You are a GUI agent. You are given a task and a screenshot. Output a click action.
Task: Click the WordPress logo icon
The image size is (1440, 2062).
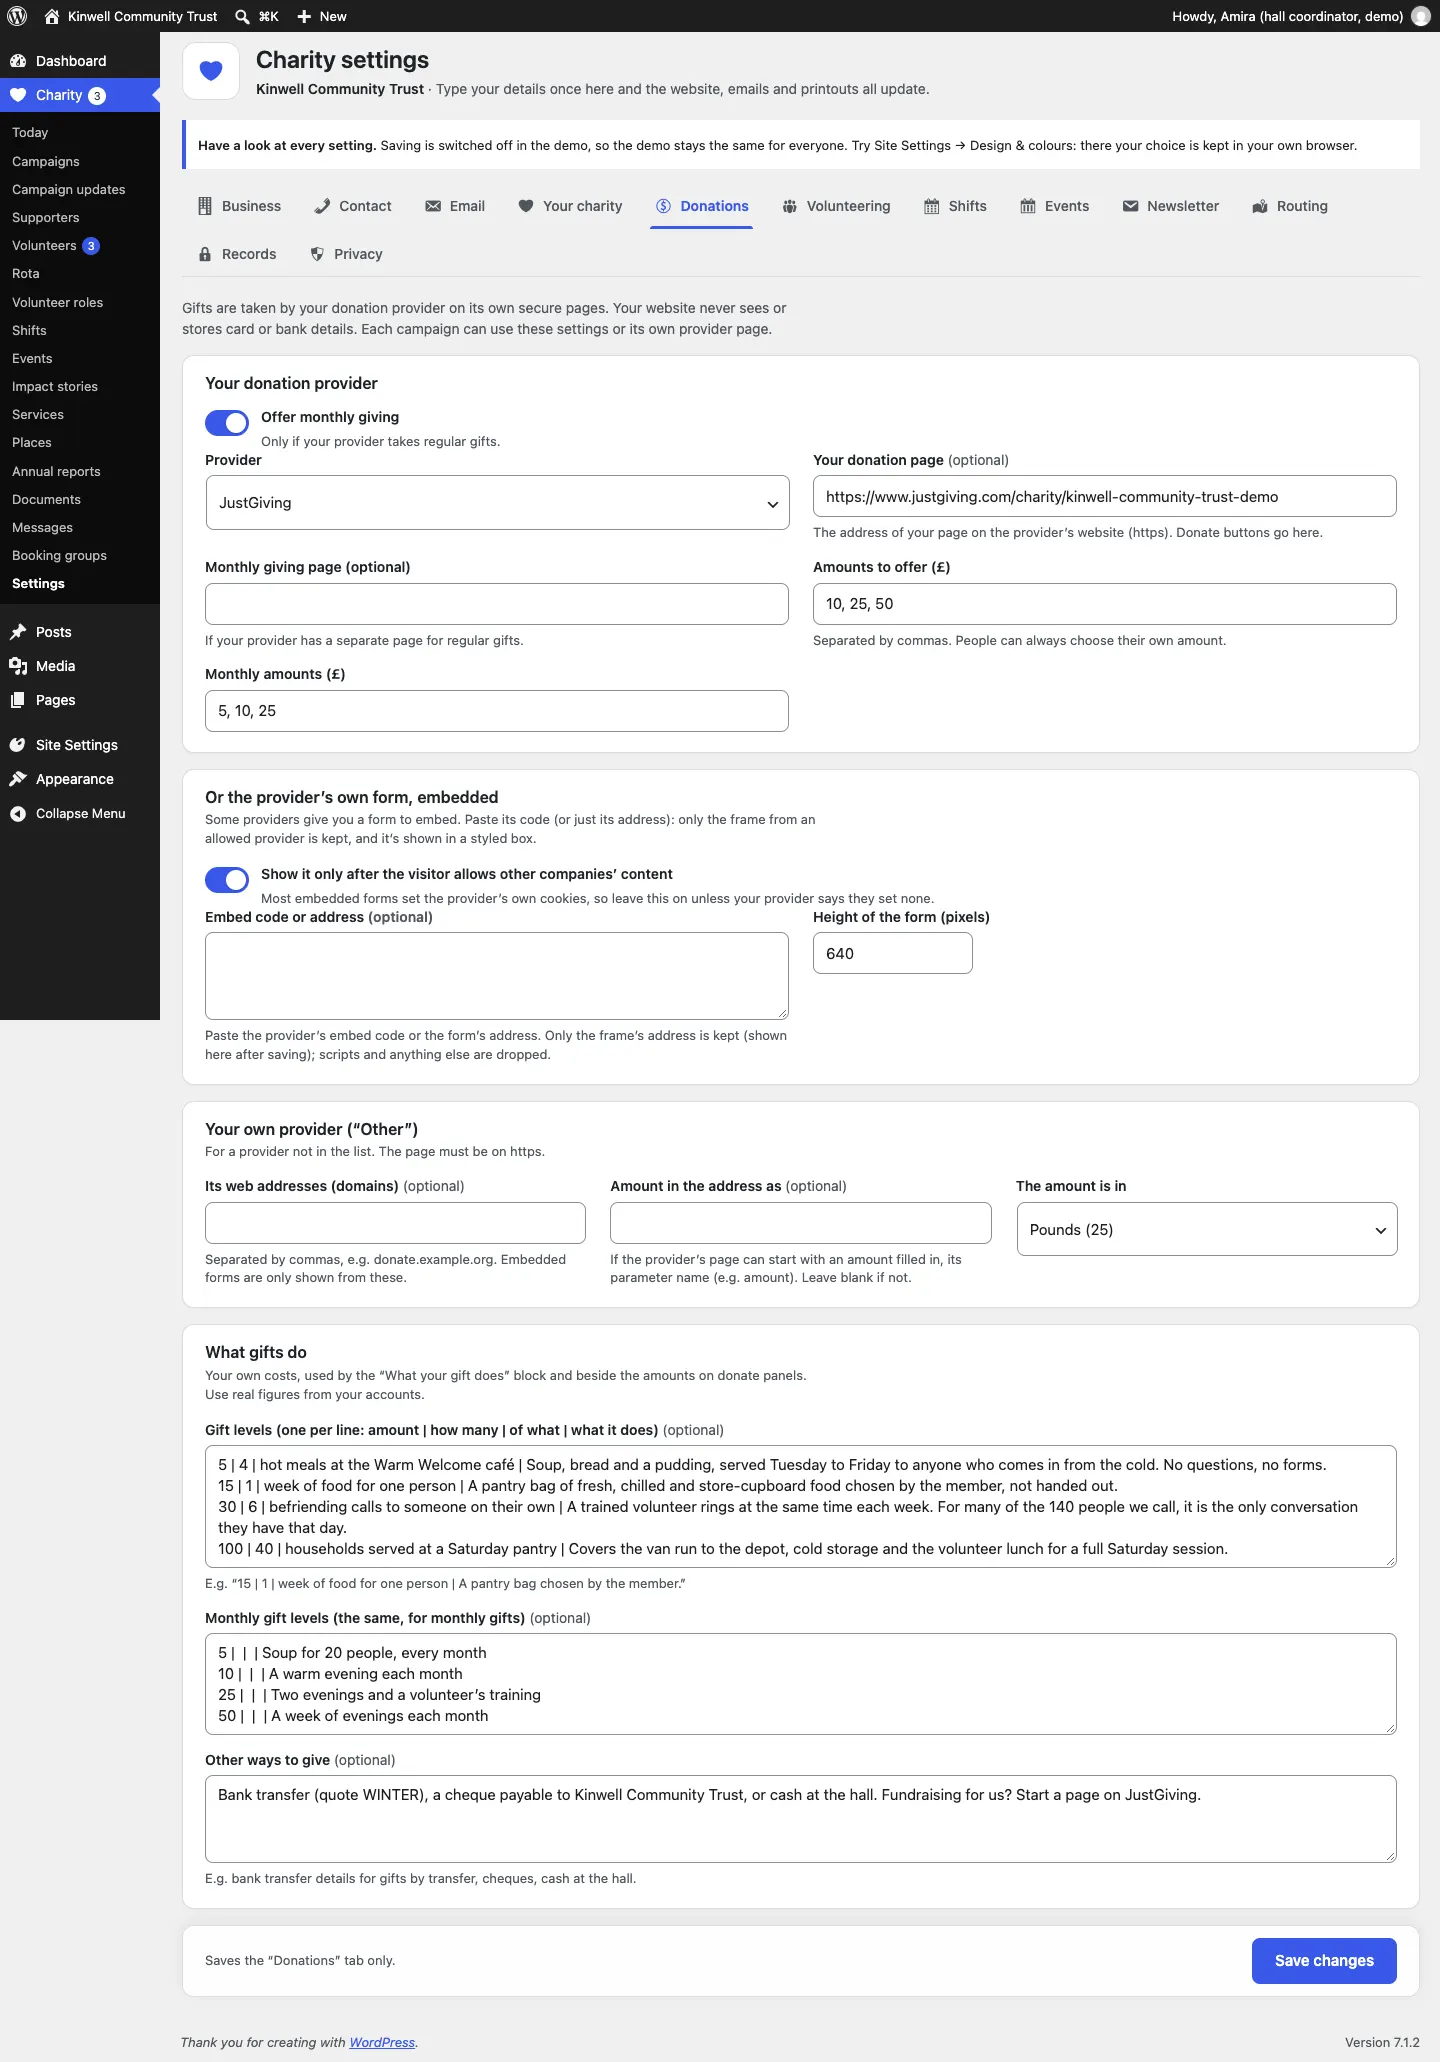17,16
